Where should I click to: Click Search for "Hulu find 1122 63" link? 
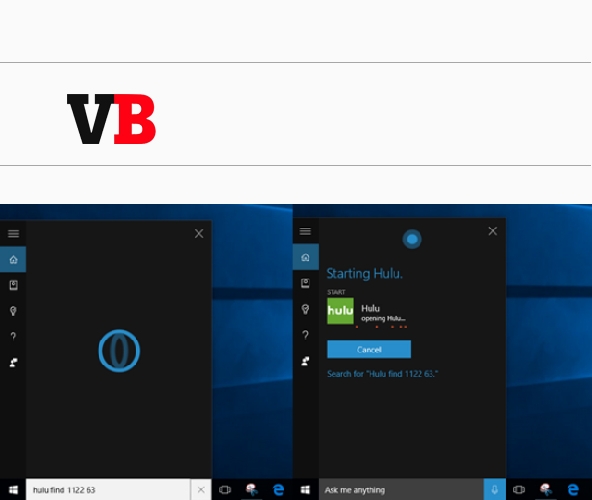pyautogui.click(x=382, y=374)
